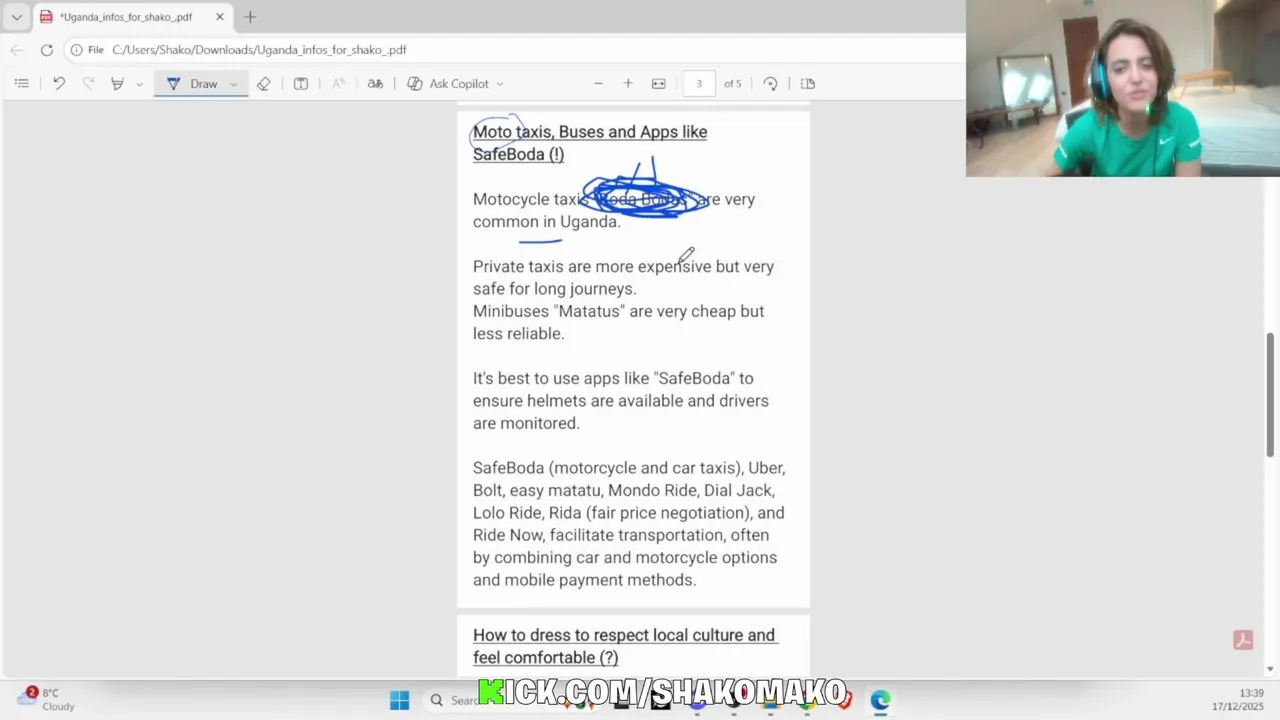
Task: Click the text 'SafeBoda (motorcycle and car taxis), Uber,'
Action: point(629,468)
